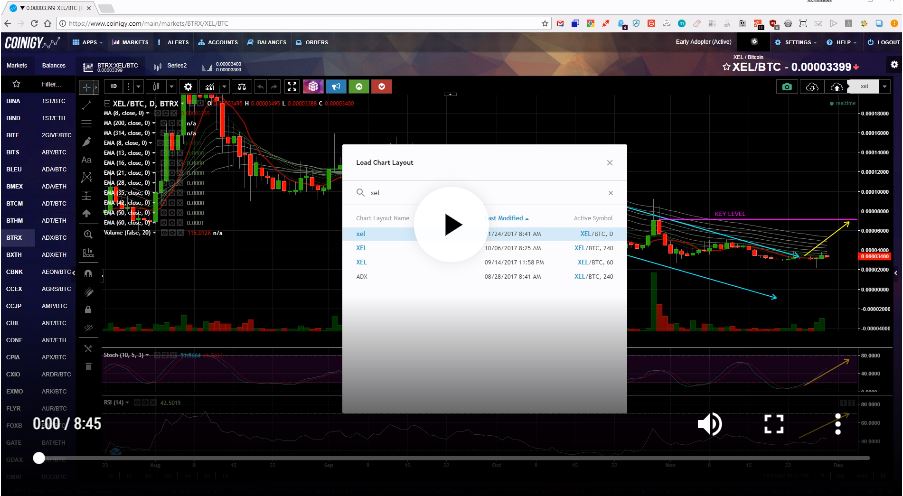The image size is (903, 496).
Task: Click the gear icon beside the price header
Action: coord(894,65)
